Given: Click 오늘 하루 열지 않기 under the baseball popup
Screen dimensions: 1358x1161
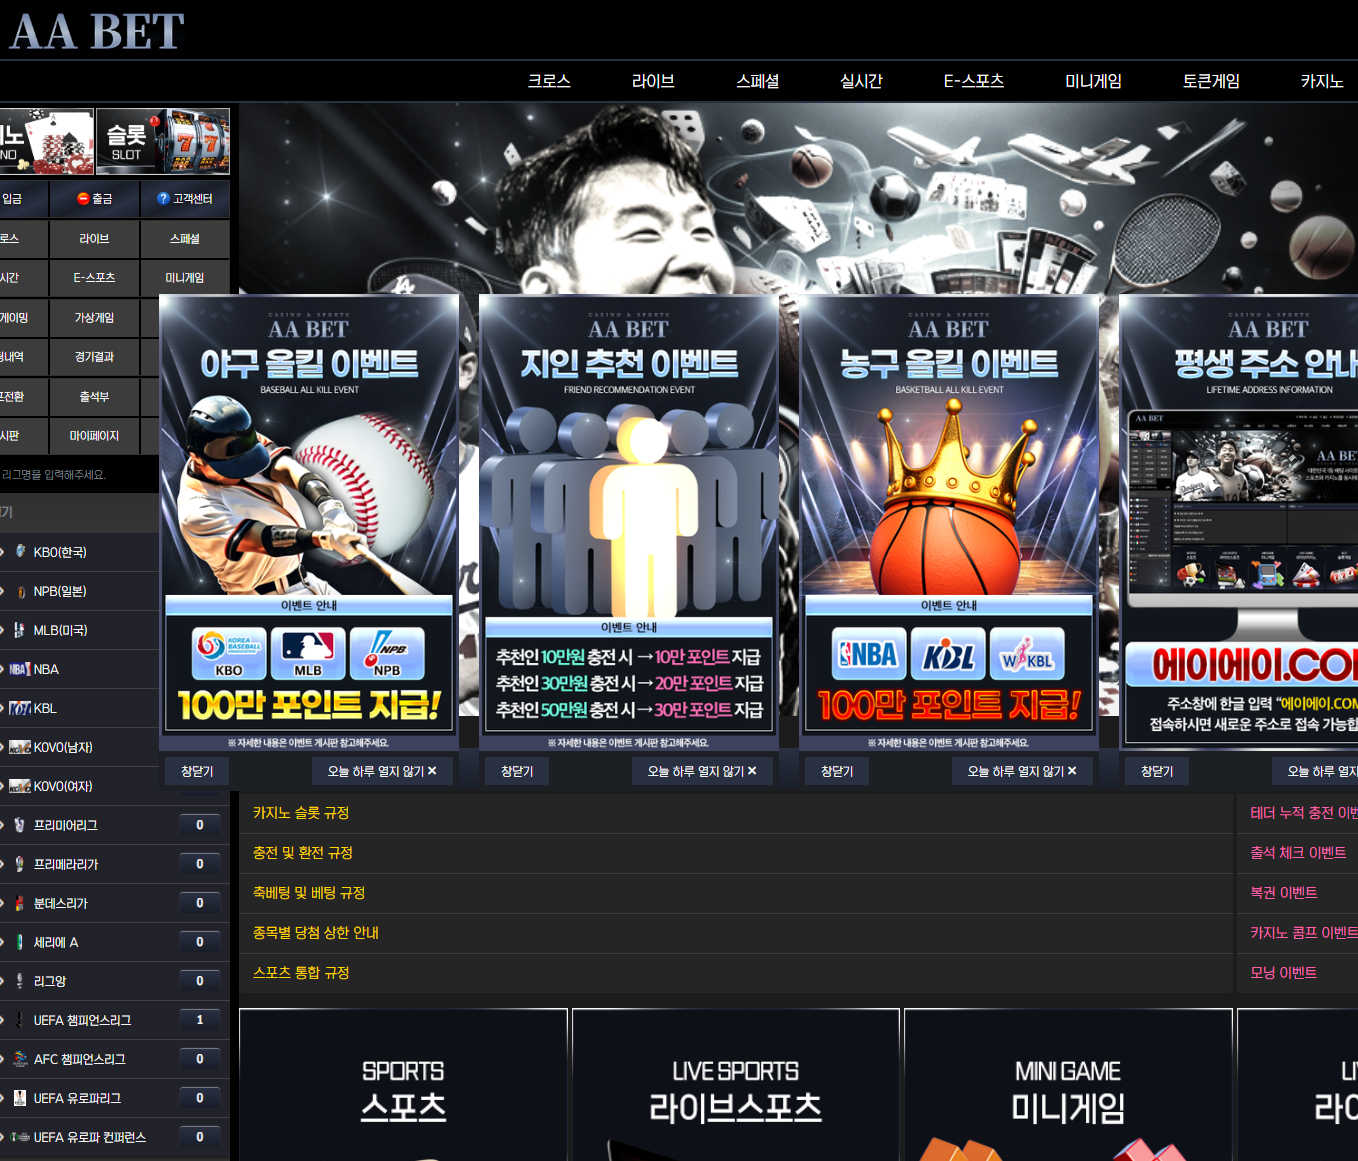Looking at the screenshot, I should pyautogui.click(x=382, y=772).
